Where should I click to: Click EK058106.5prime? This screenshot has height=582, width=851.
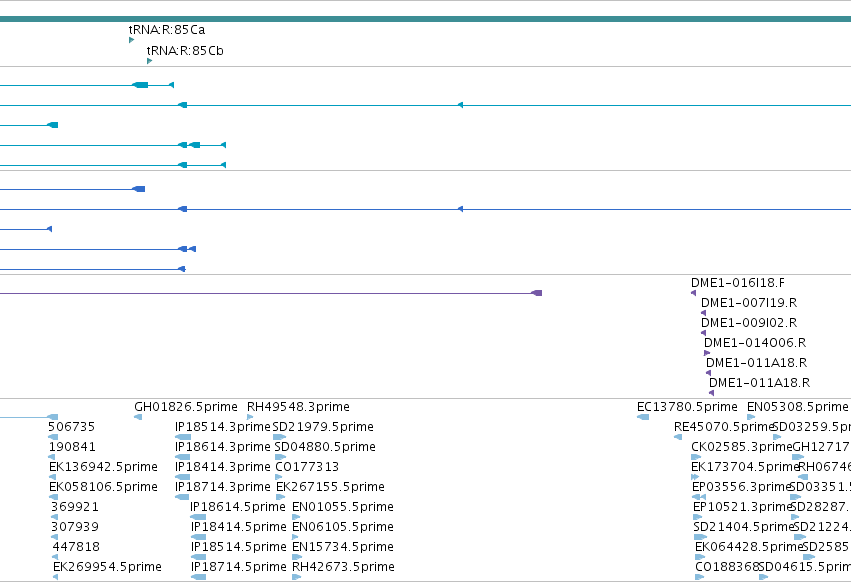[103, 487]
